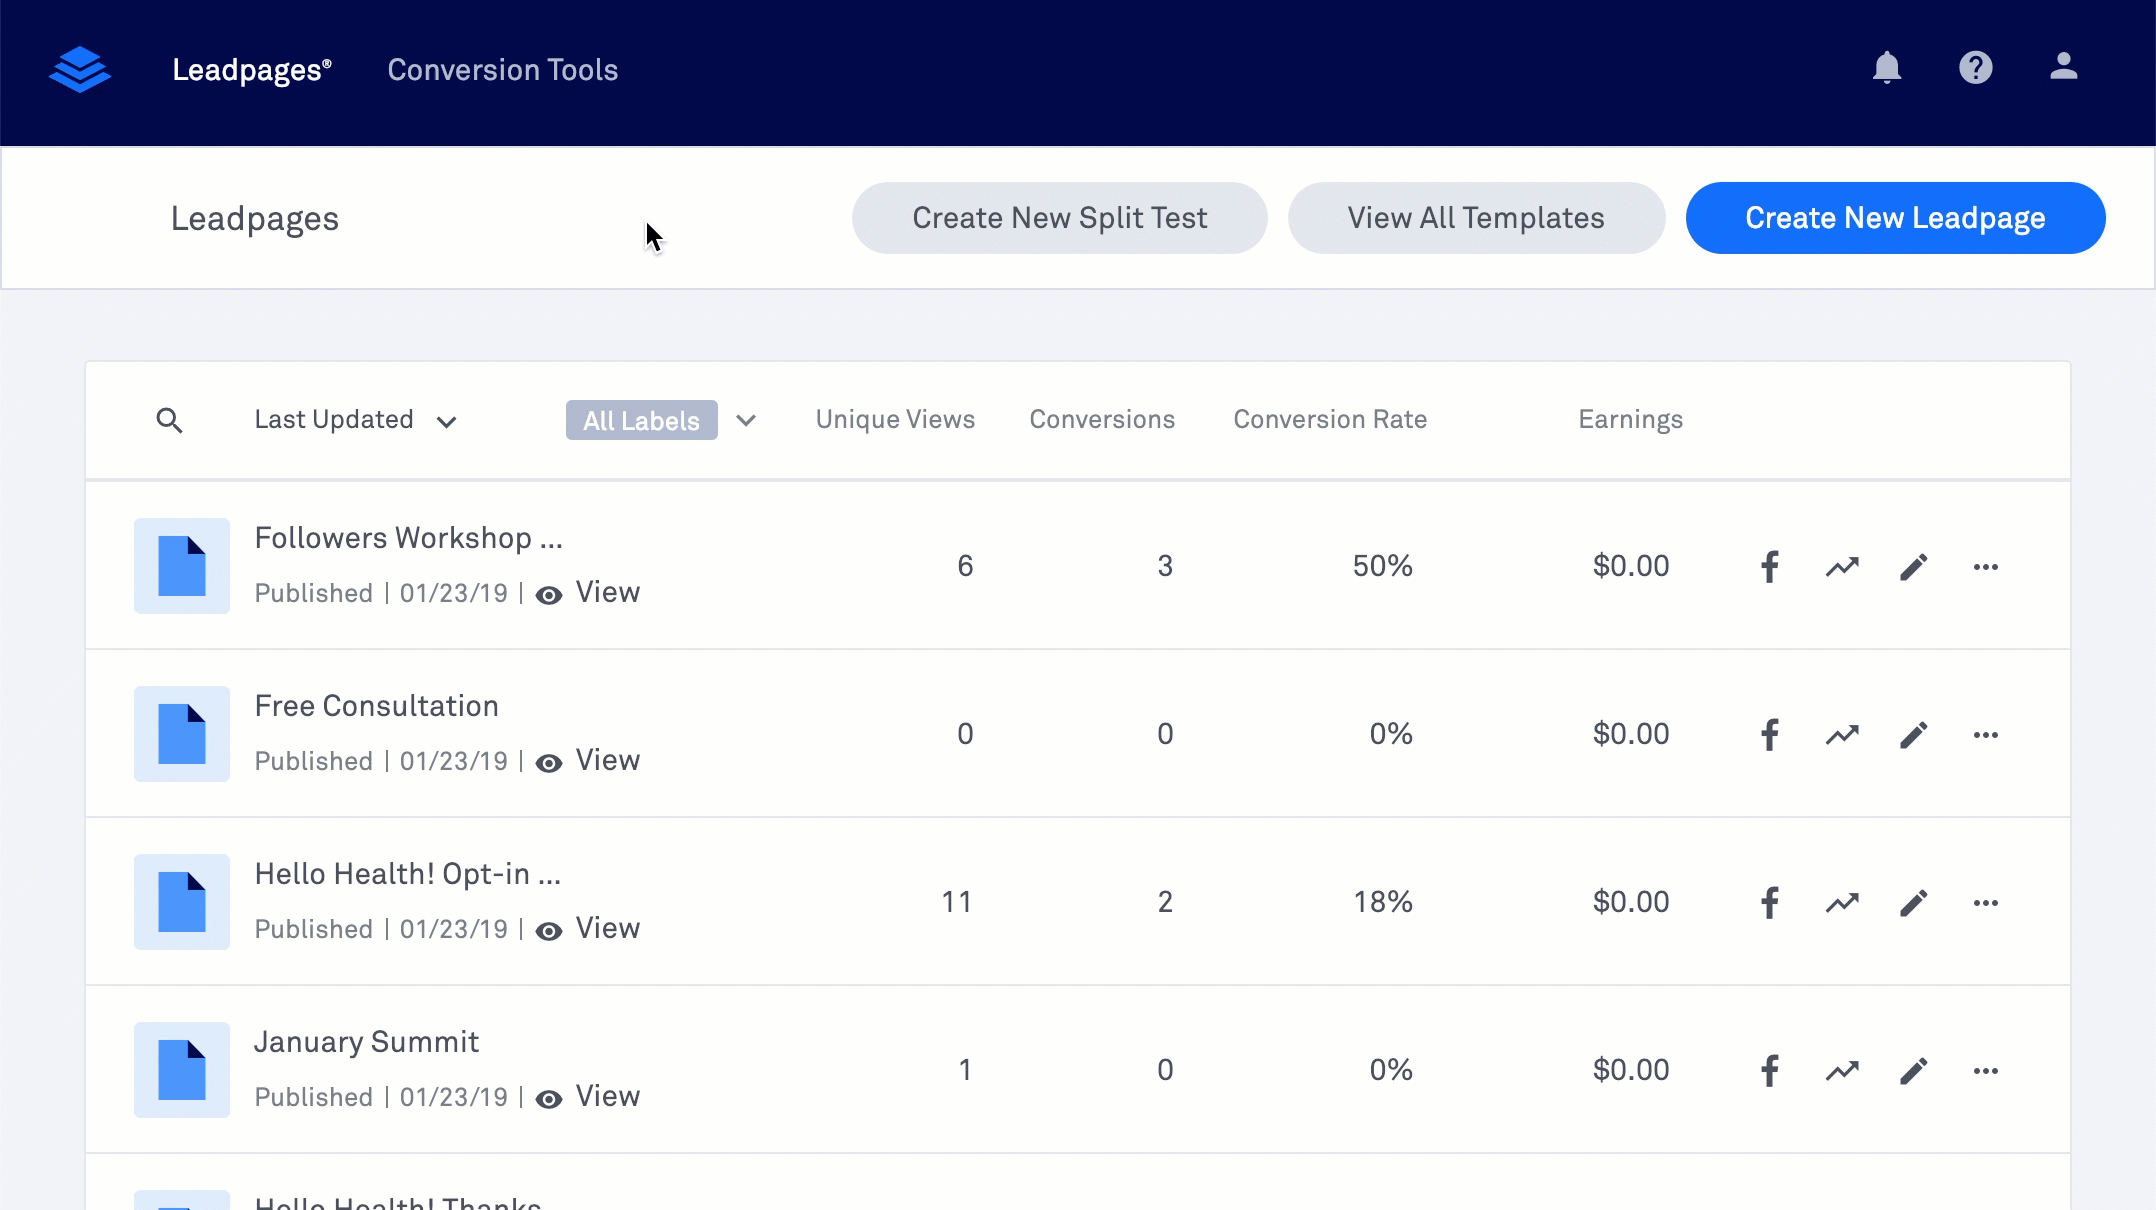Open the help question mark icon
Viewport: 2156px width, 1210px height.
pyautogui.click(x=1976, y=68)
